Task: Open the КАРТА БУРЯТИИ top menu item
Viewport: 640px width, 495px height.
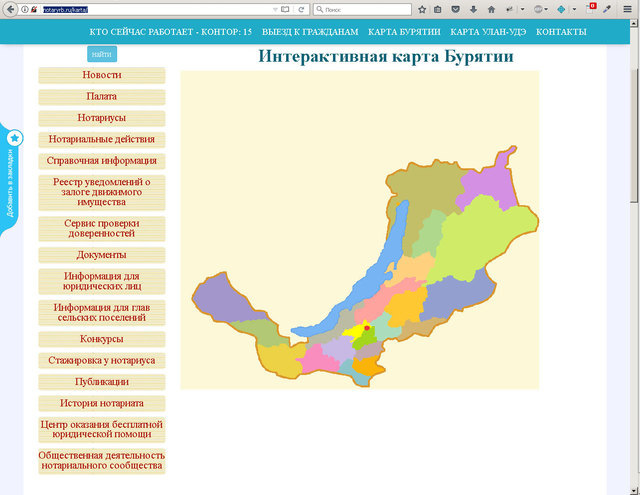Action: [404, 32]
